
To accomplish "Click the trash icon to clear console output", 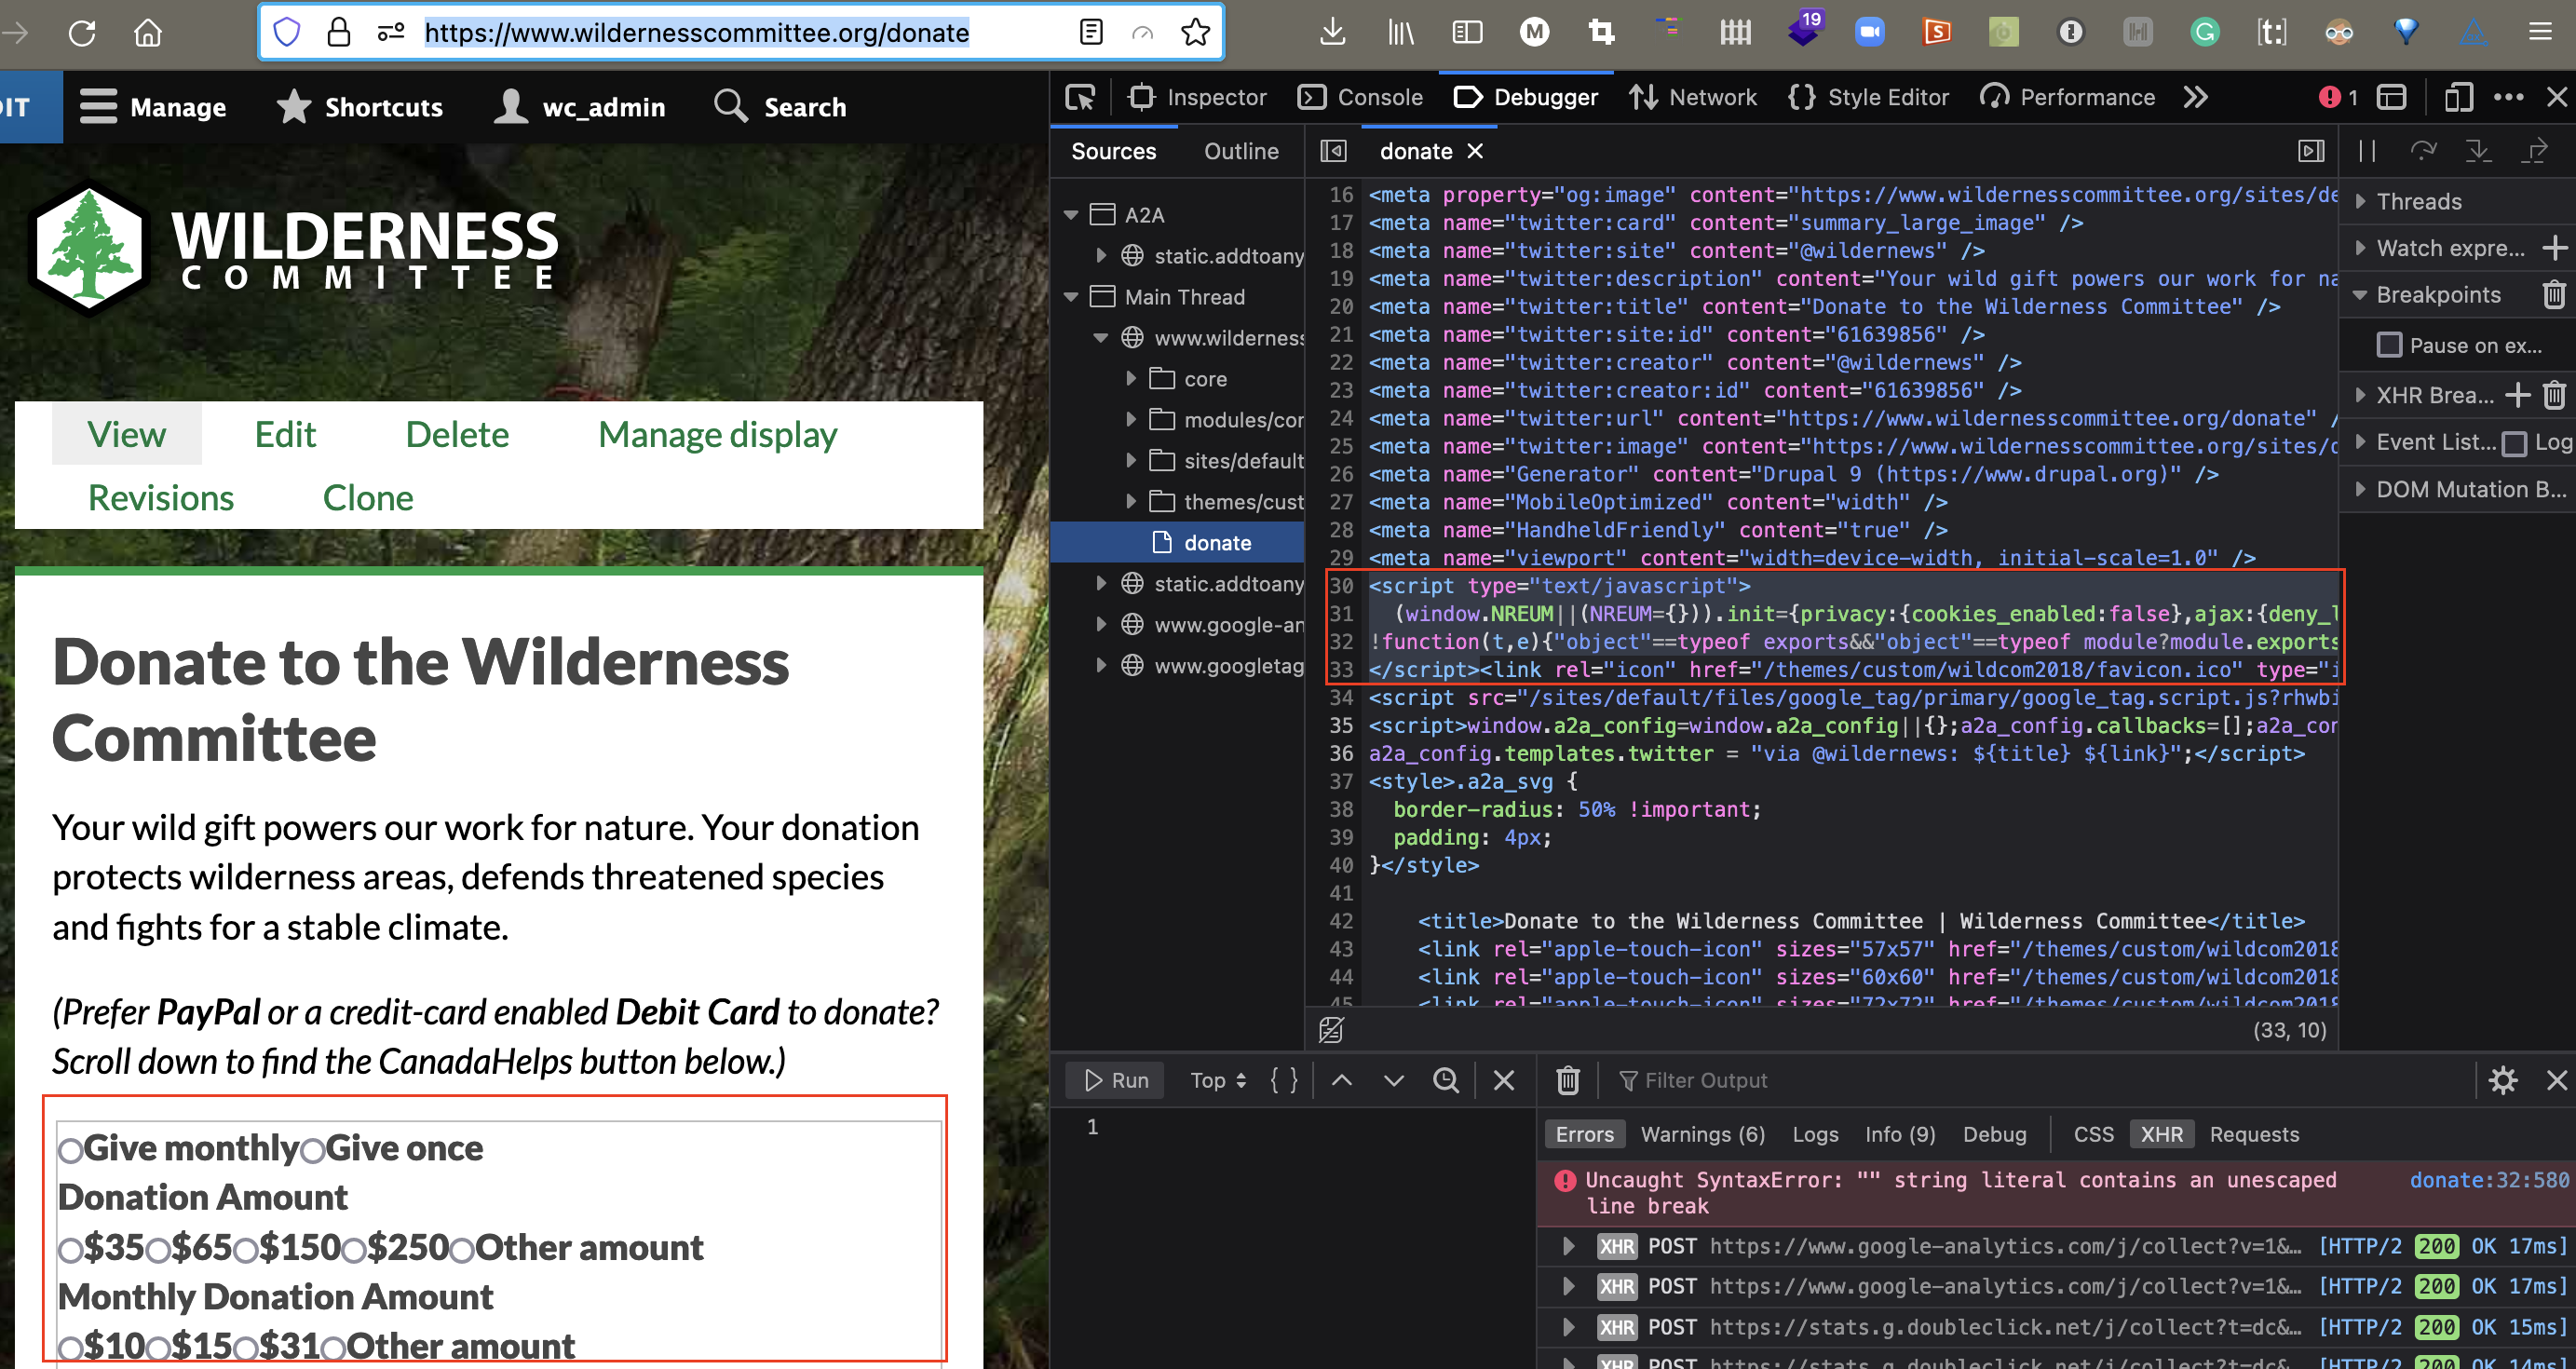I will [x=1567, y=1080].
